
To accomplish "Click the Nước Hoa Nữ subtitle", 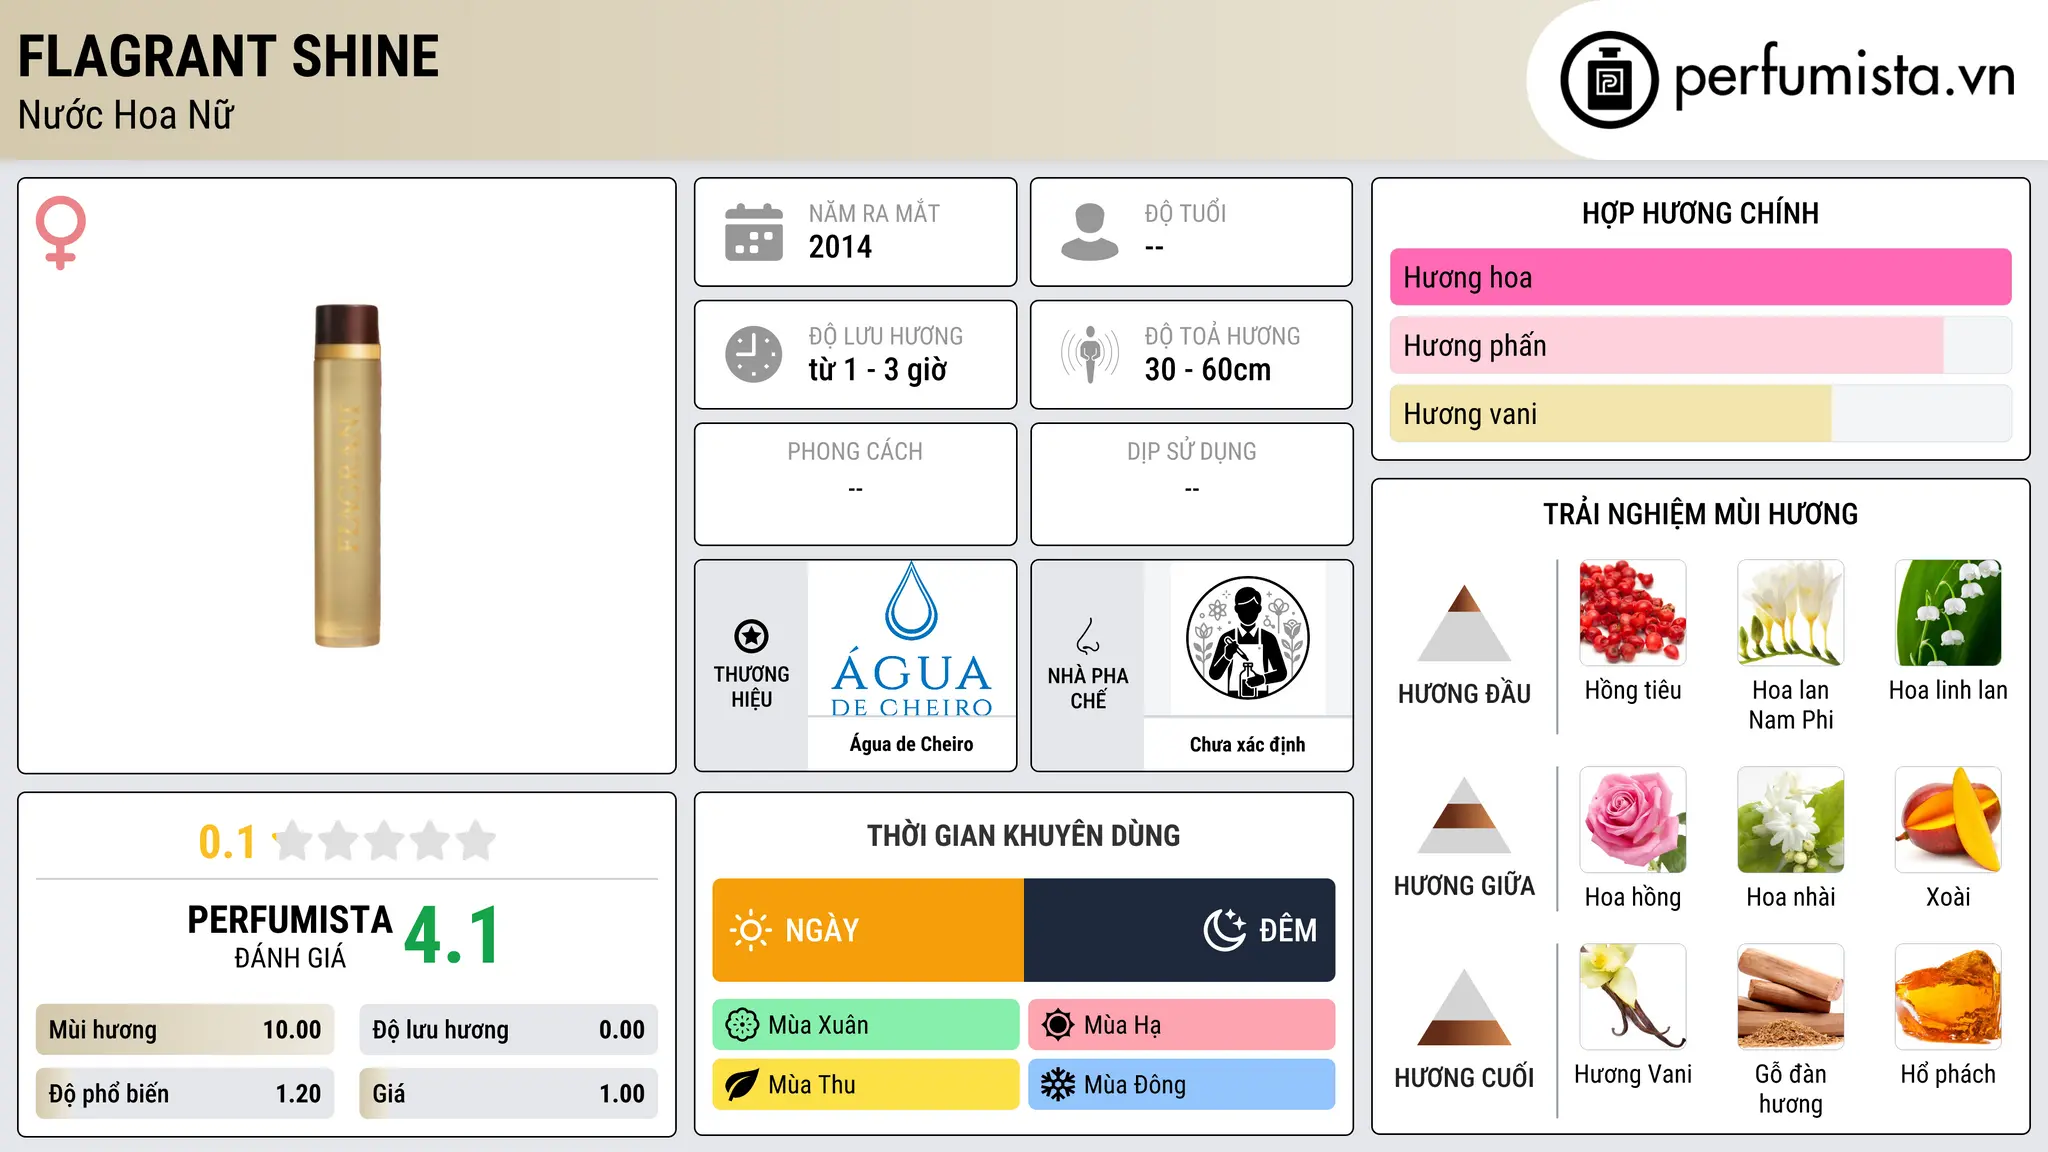I will point(125,115).
